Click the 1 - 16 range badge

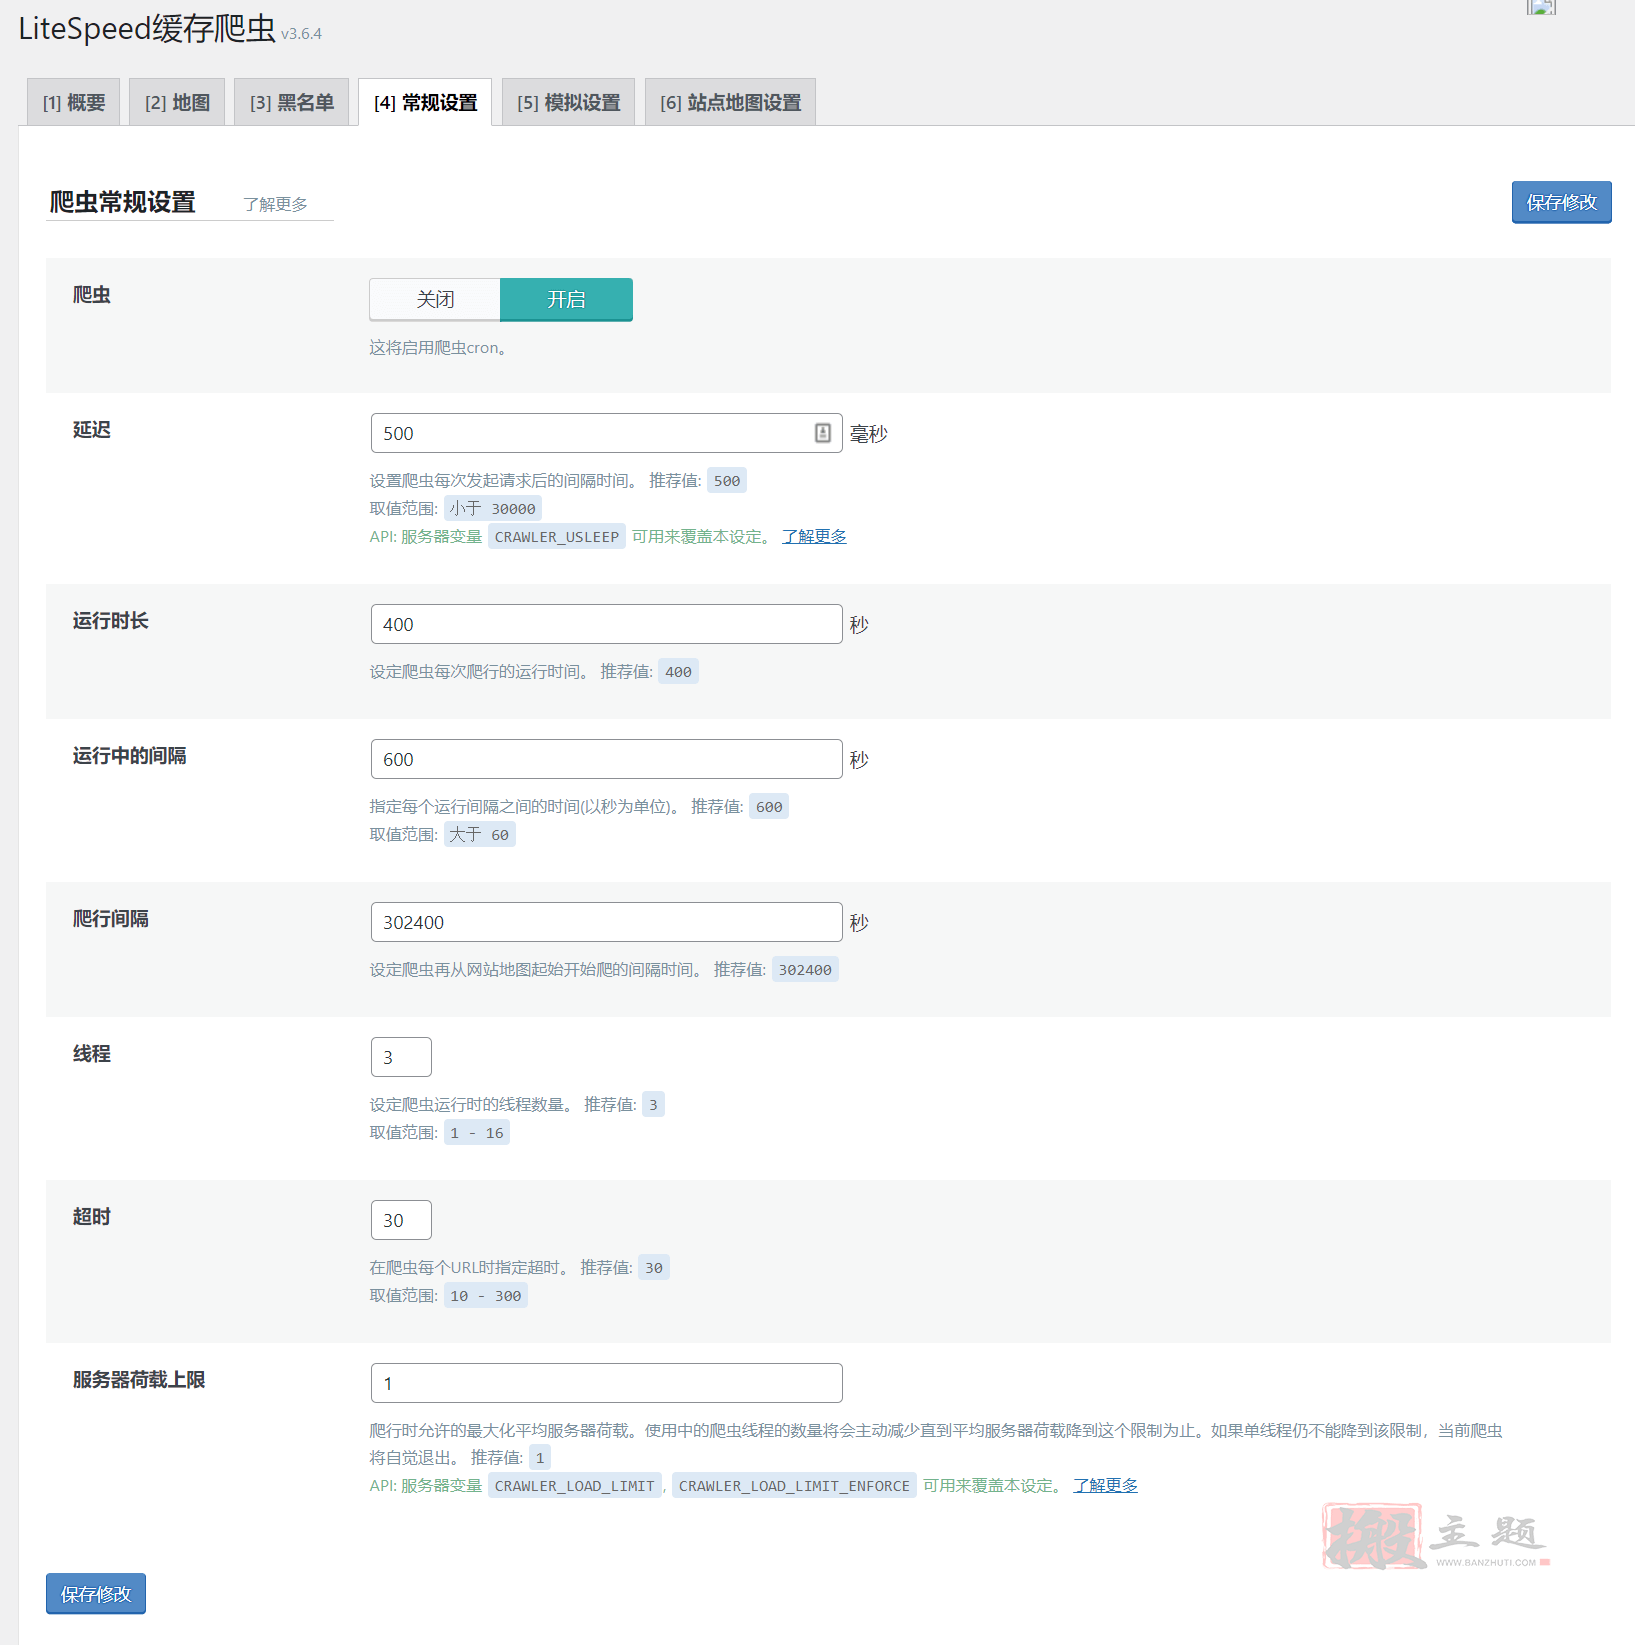point(477,1132)
